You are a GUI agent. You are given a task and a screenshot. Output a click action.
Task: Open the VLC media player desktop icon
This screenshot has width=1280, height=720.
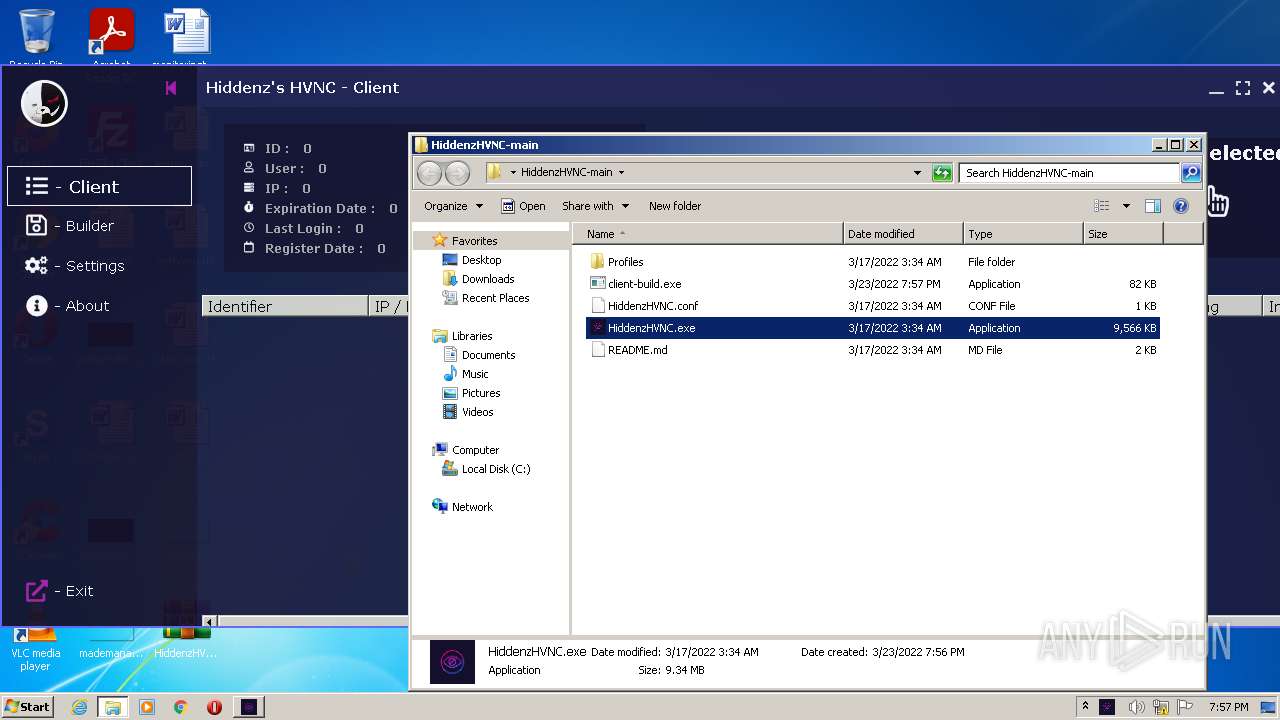(36, 649)
